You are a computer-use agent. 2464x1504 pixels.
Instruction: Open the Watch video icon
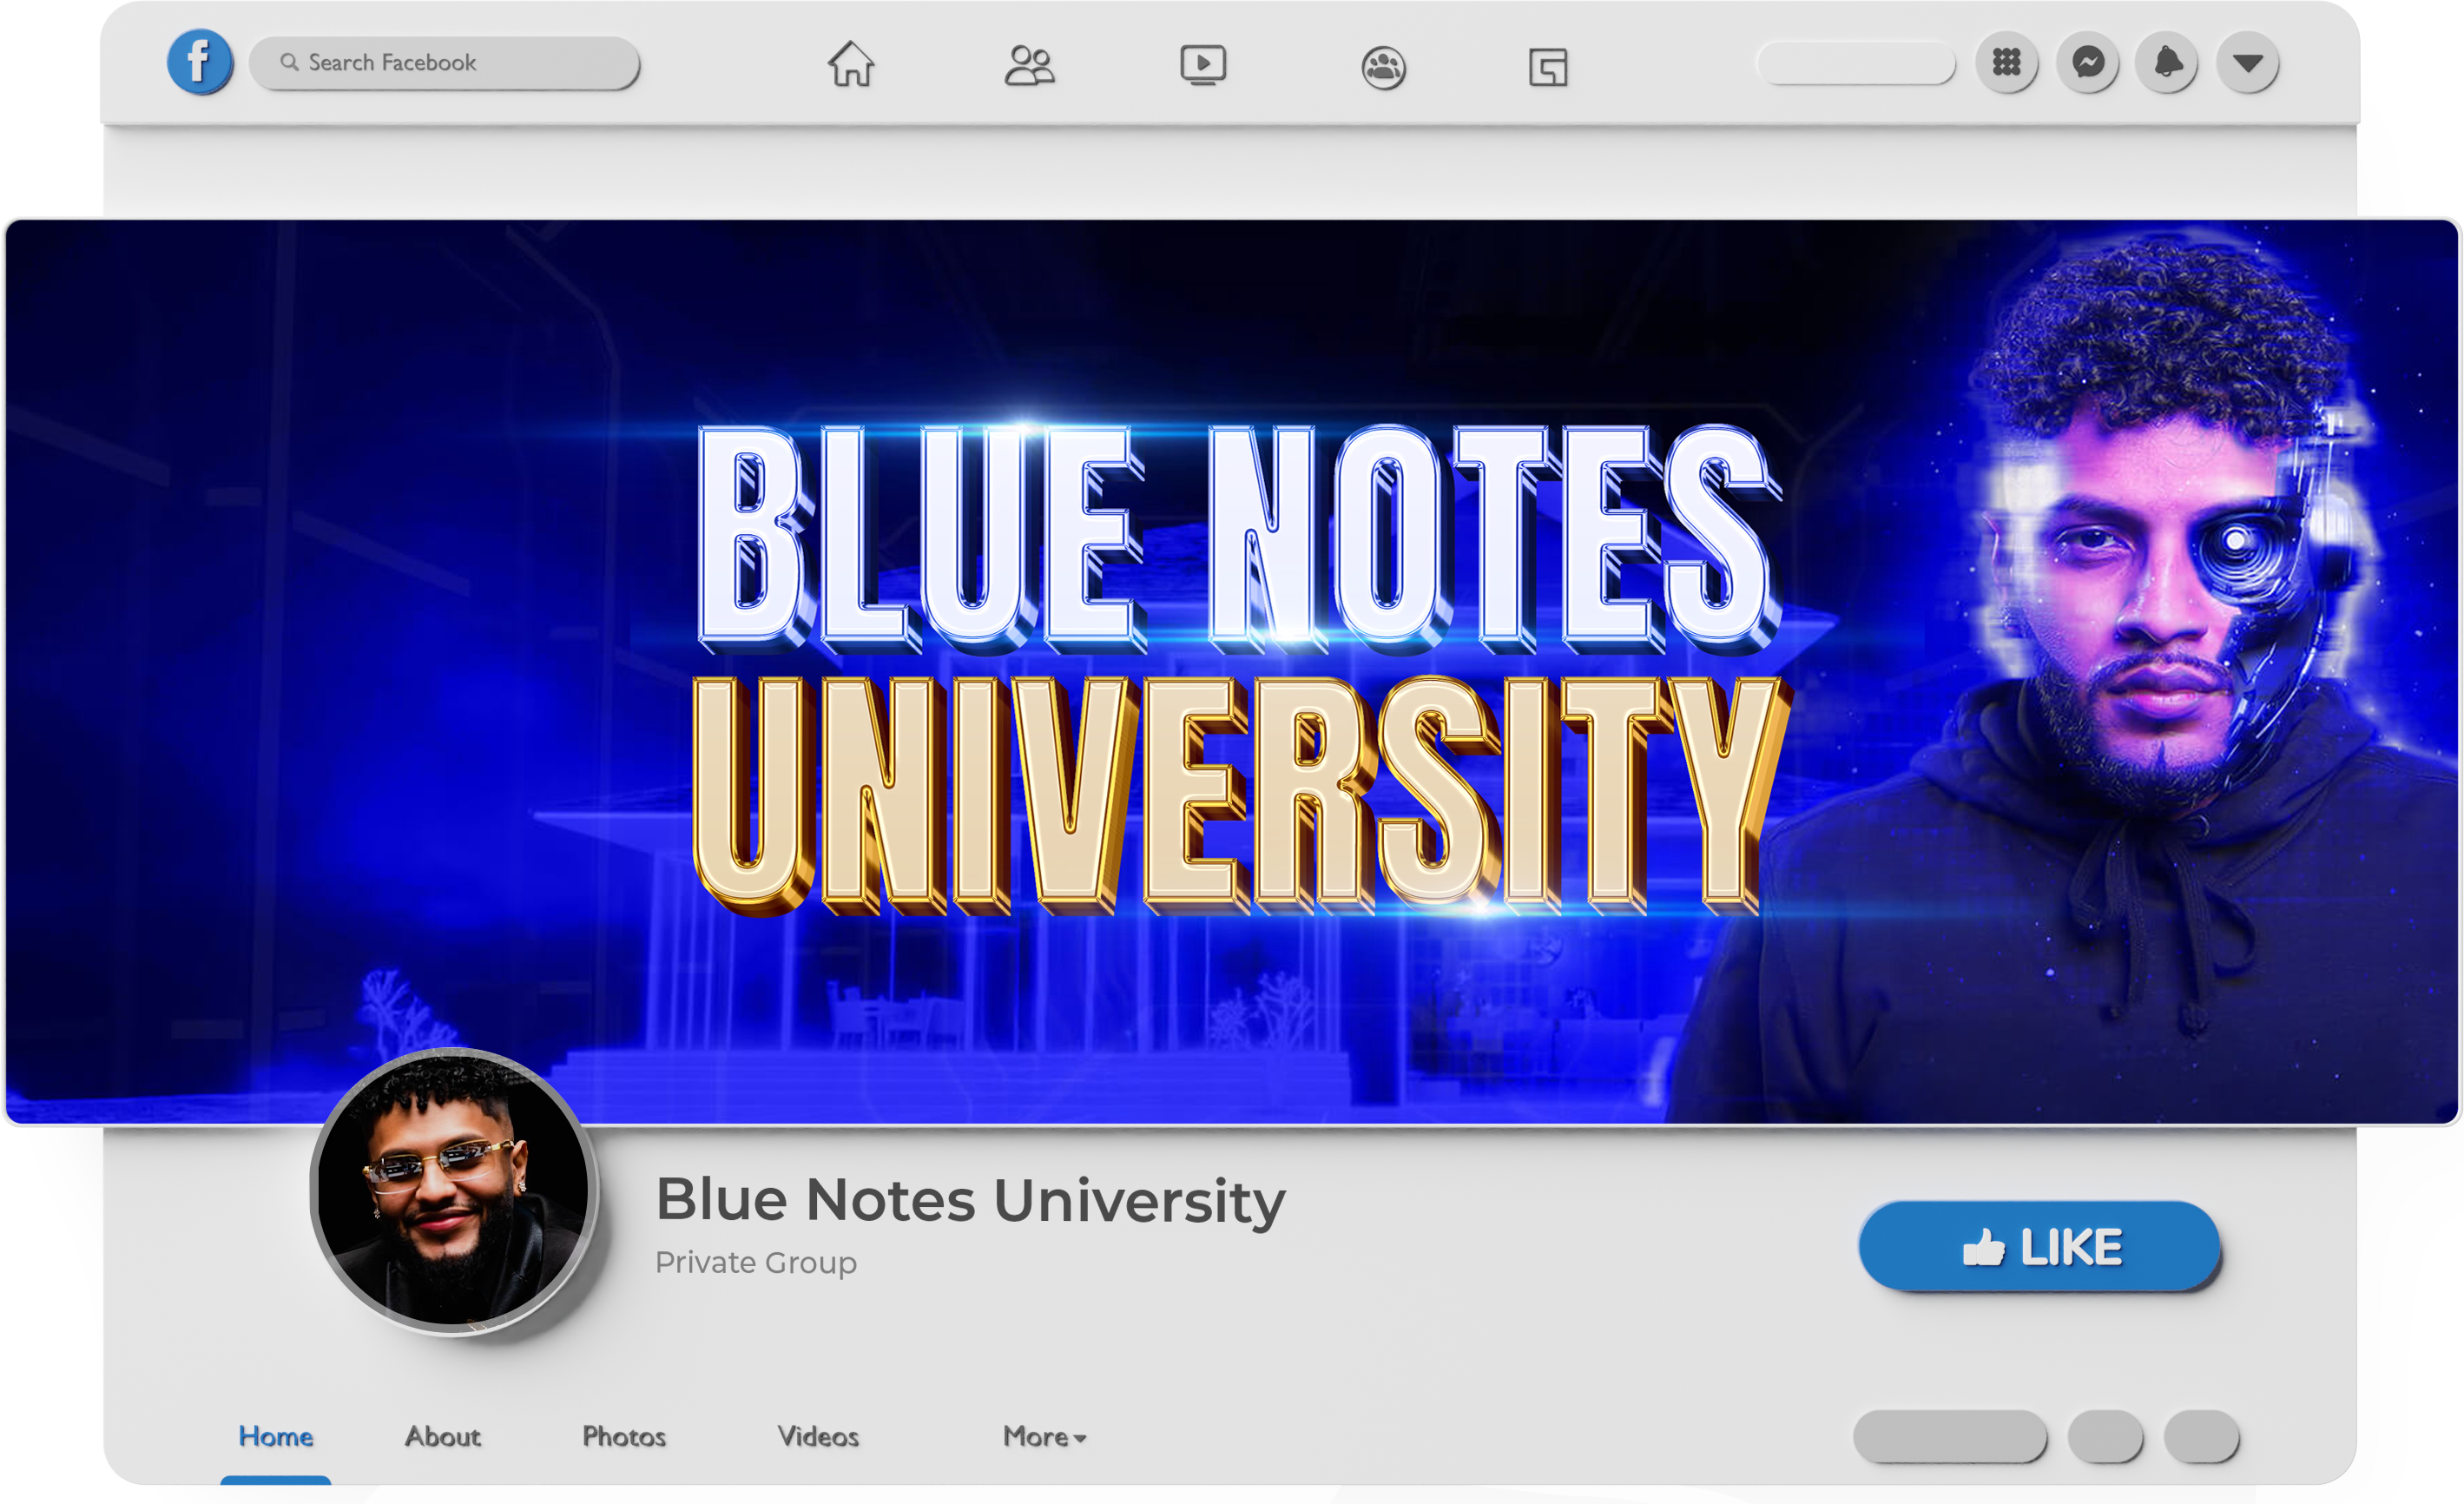pos(1203,66)
